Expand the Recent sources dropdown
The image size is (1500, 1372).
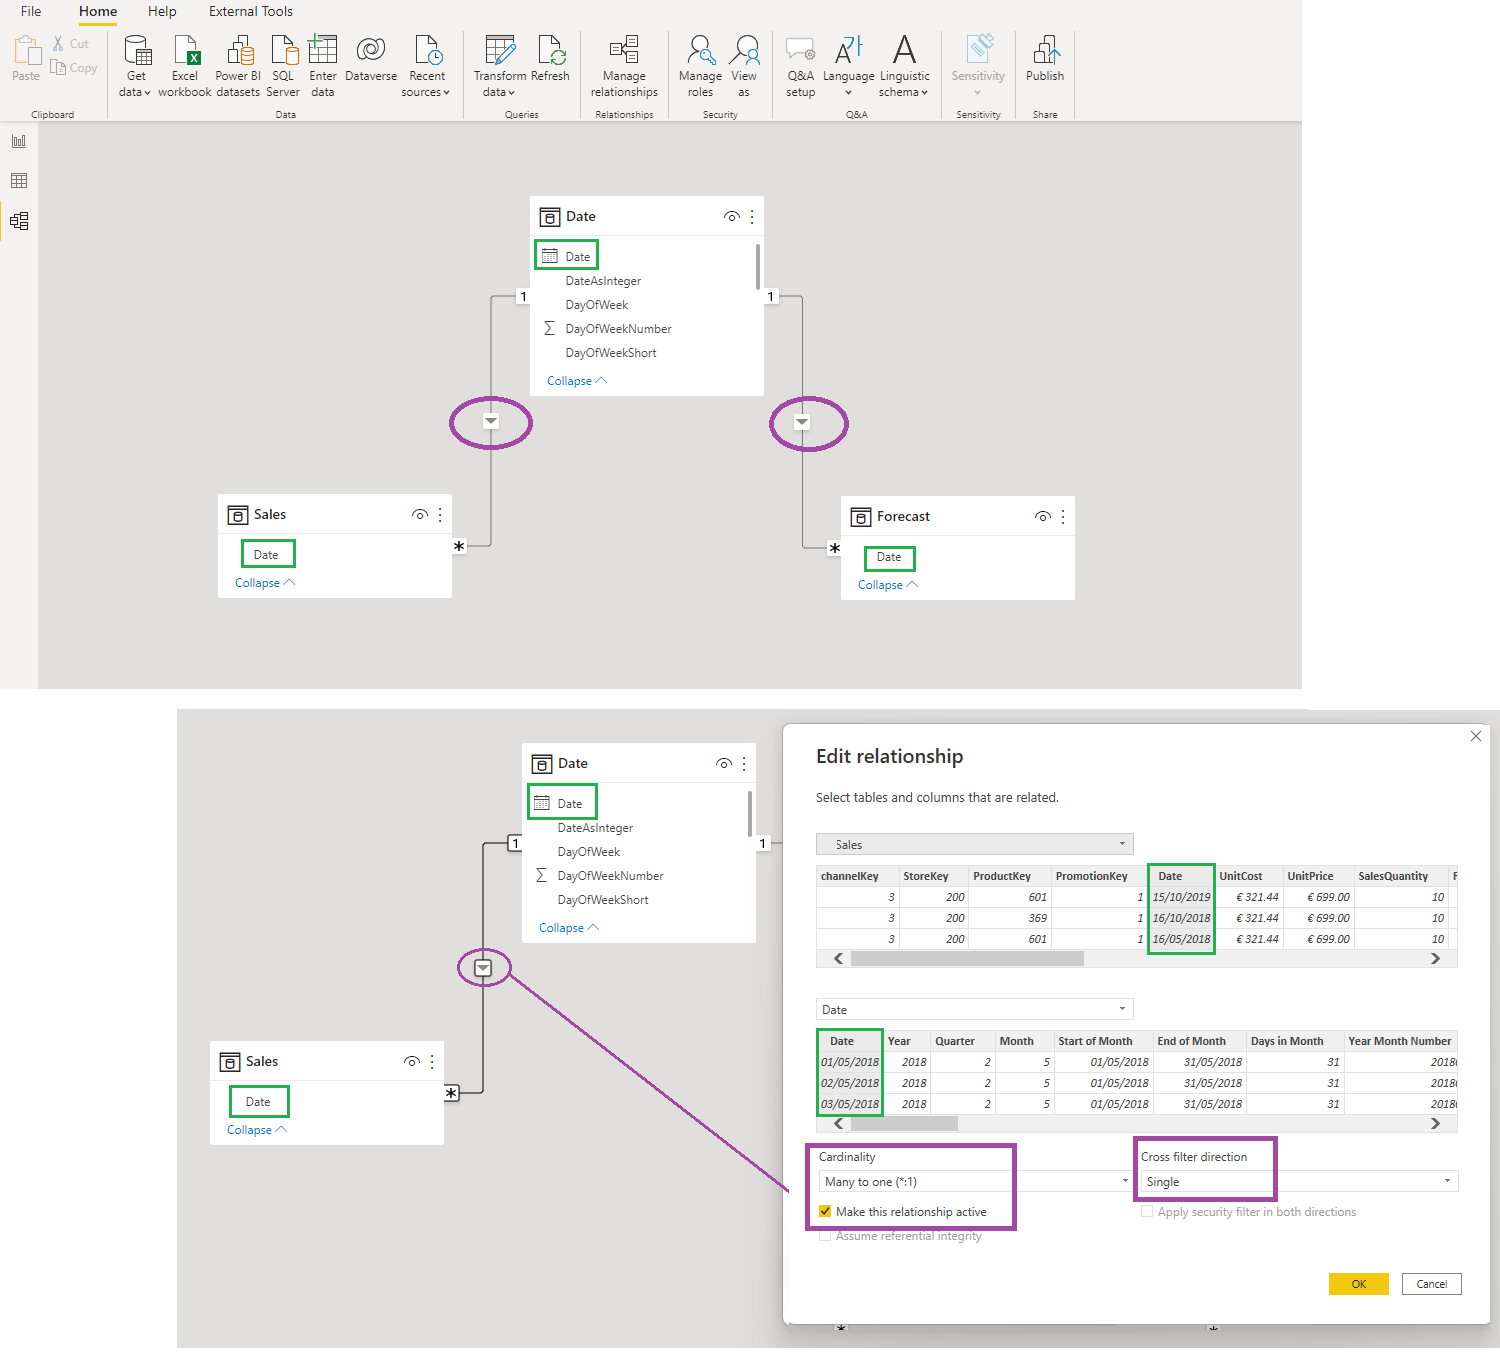(427, 68)
